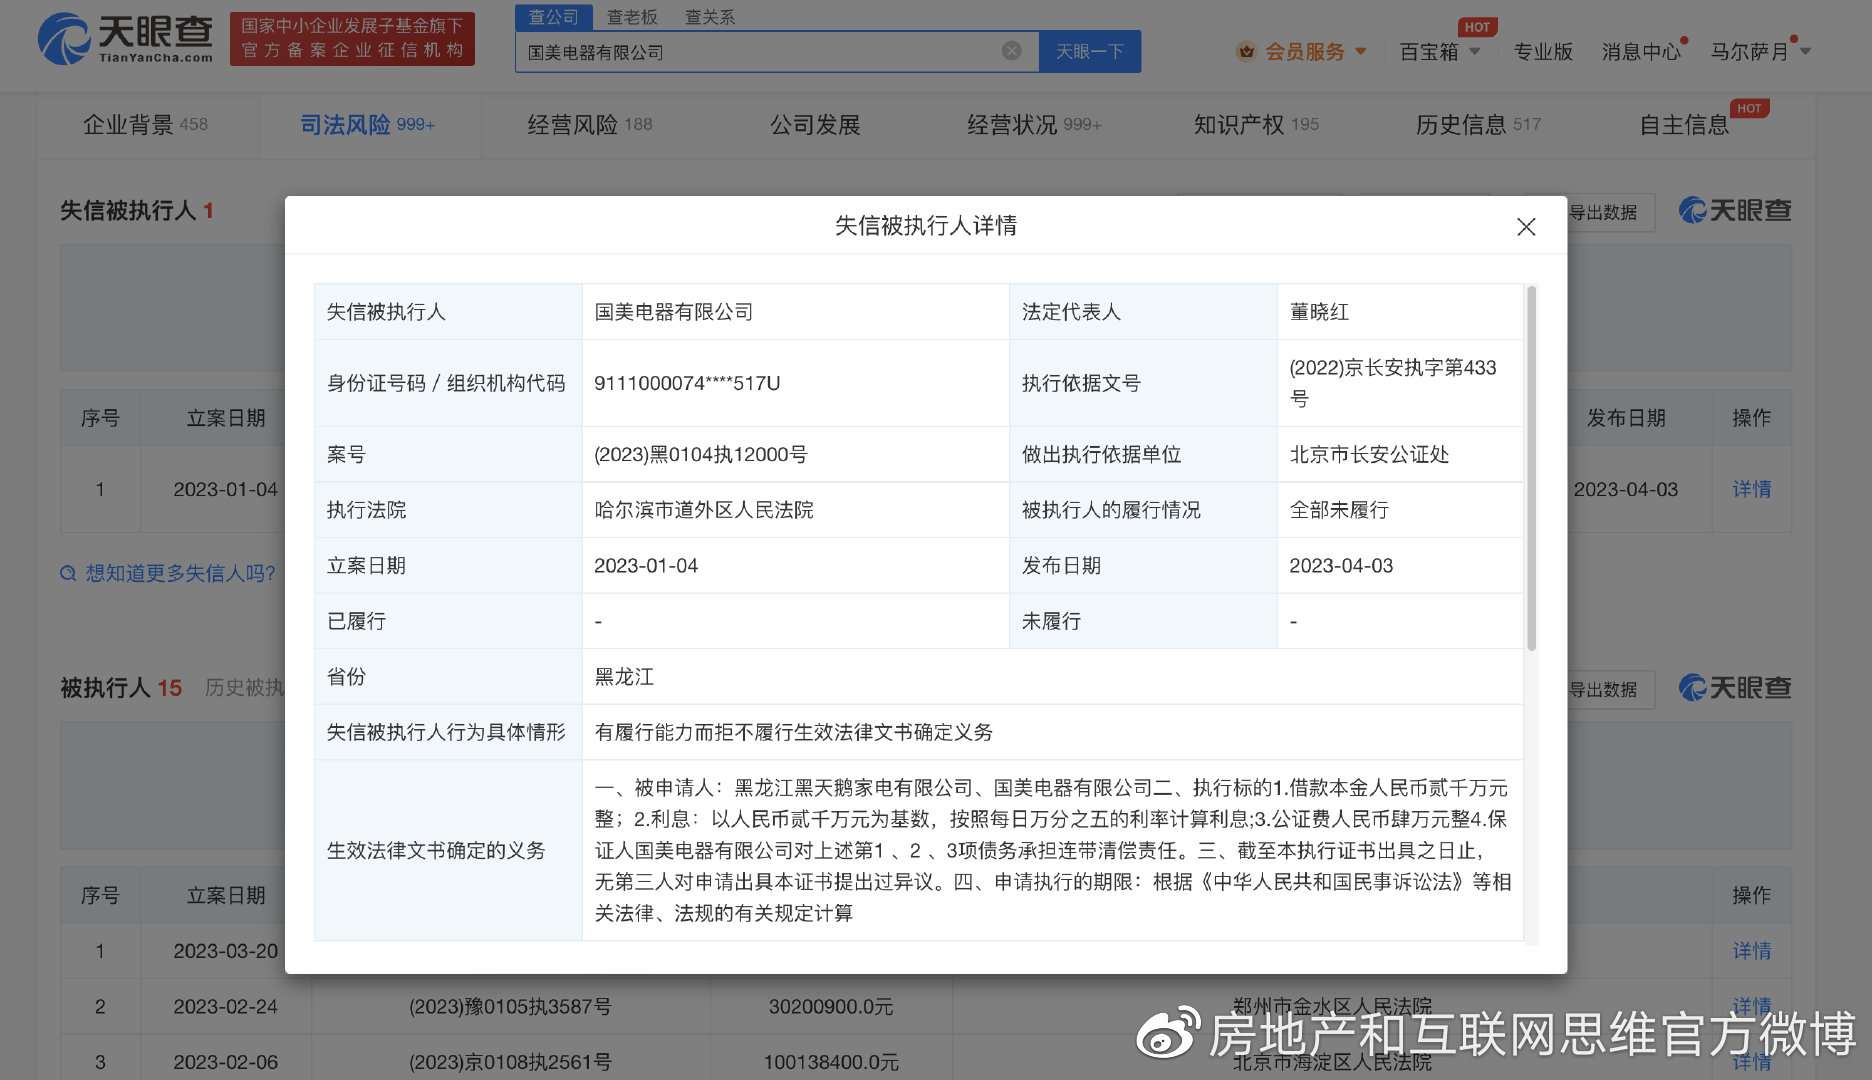The height and width of the screenshot is (1080, 1872).
Task: Click the 天眼一下 search button
Action: (1090, 51)
